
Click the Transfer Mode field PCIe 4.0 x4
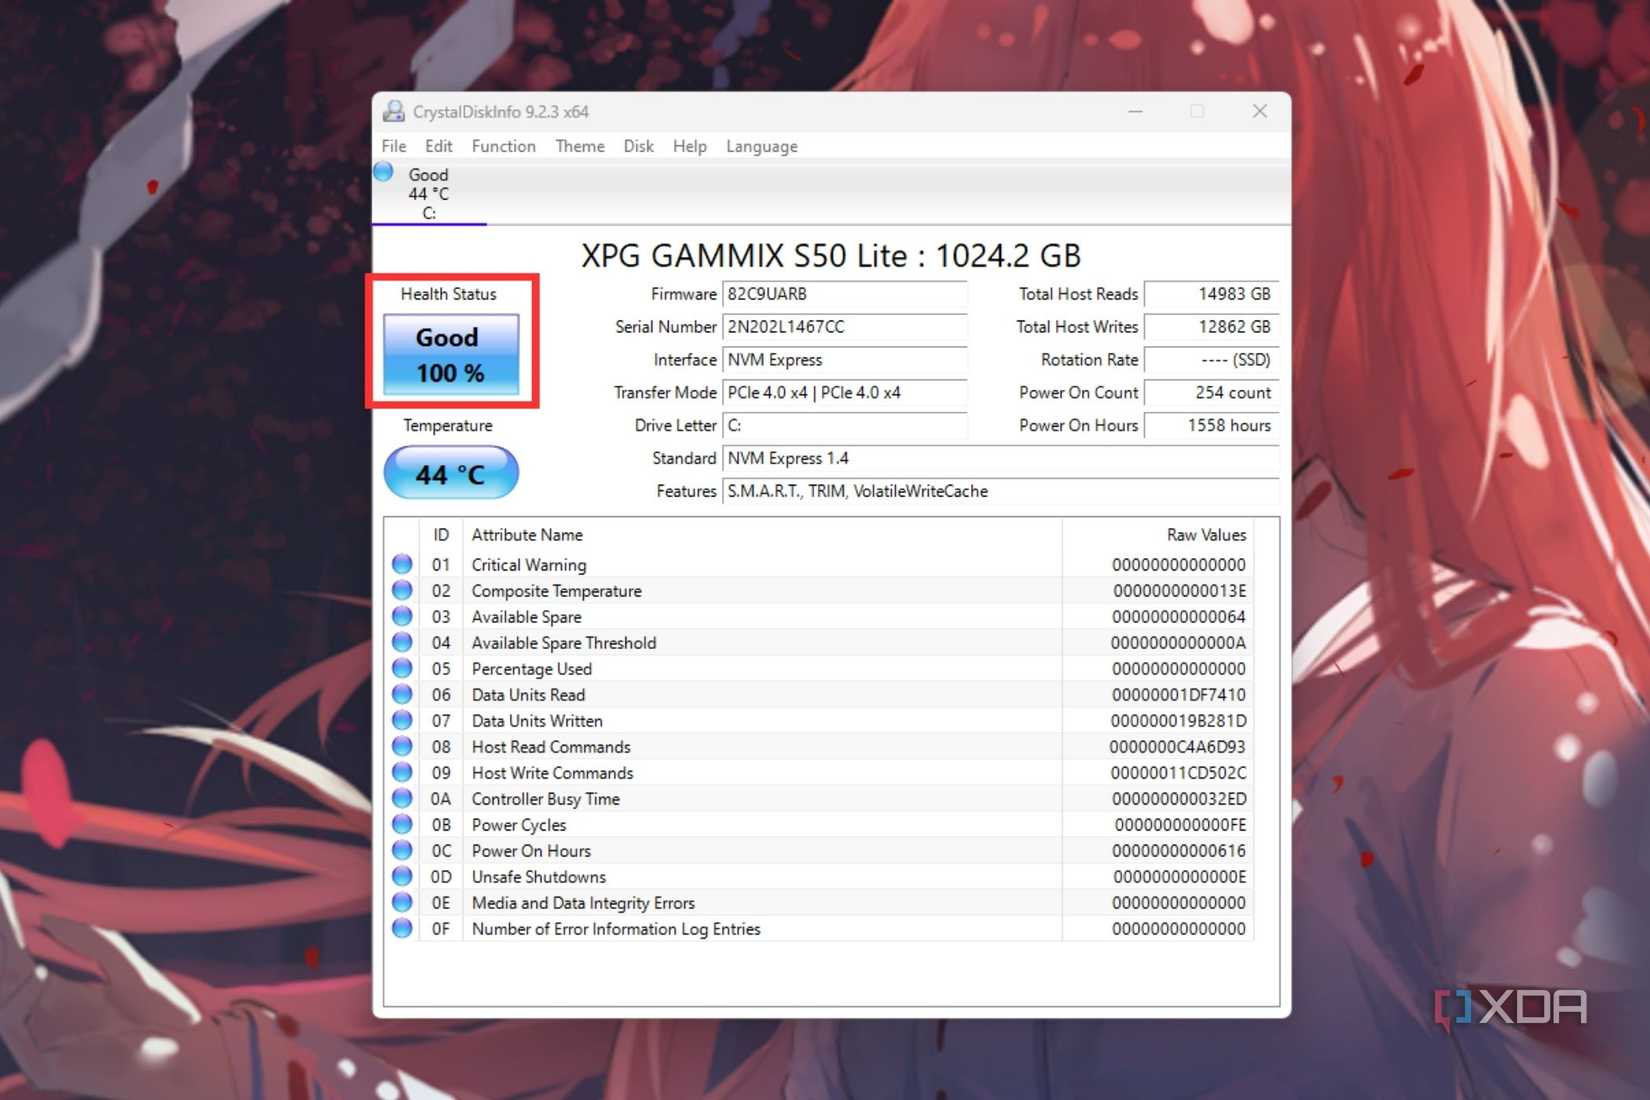click(845, 393)
